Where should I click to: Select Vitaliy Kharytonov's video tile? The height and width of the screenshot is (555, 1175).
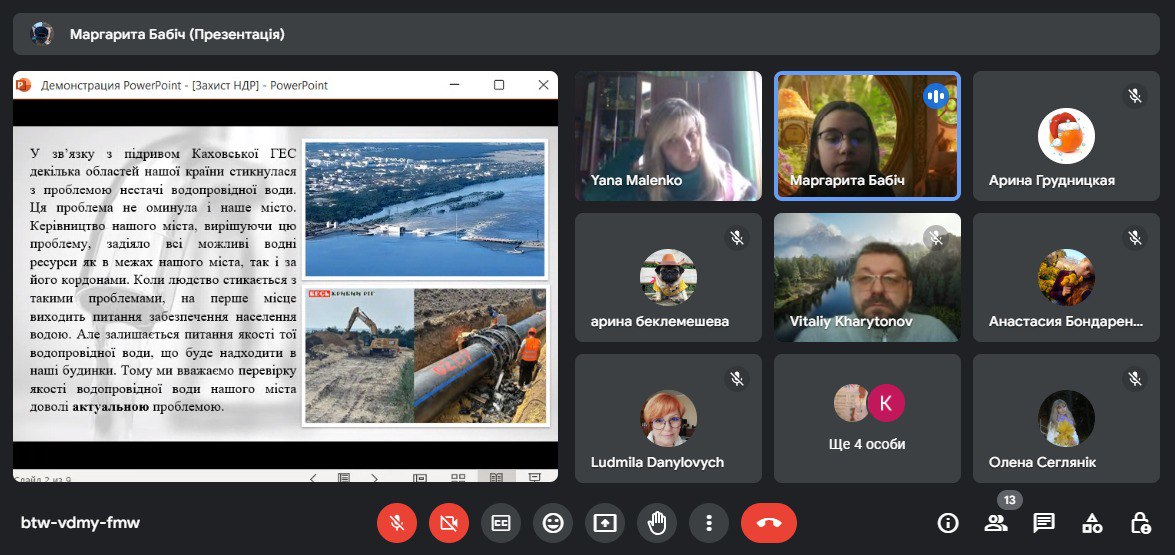click(x=867, y=277)
